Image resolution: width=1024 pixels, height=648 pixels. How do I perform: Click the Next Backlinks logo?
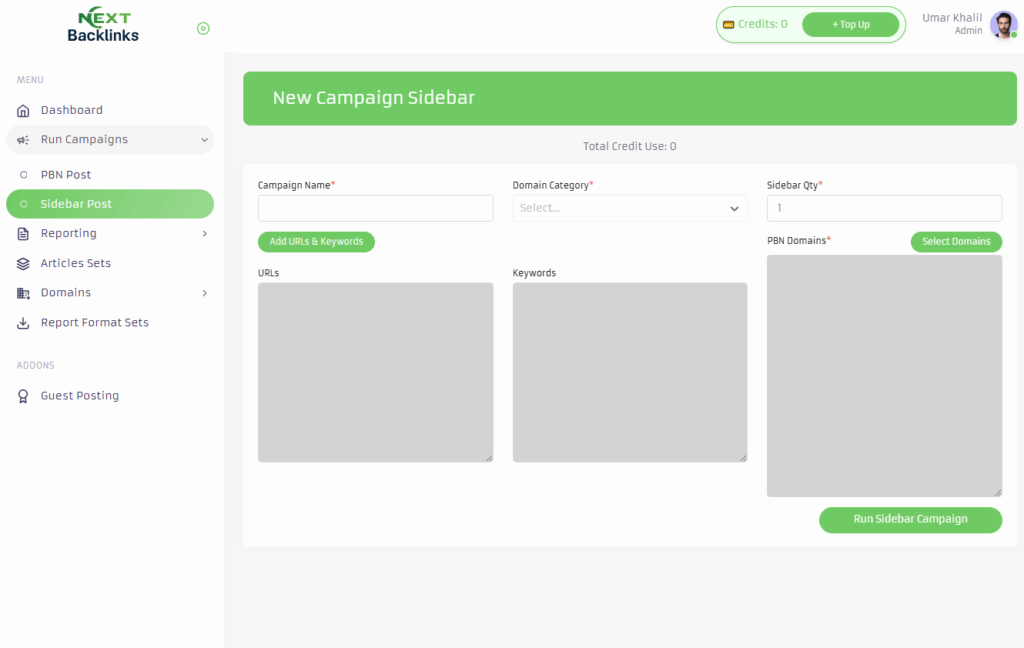click(x=103, y=25)
